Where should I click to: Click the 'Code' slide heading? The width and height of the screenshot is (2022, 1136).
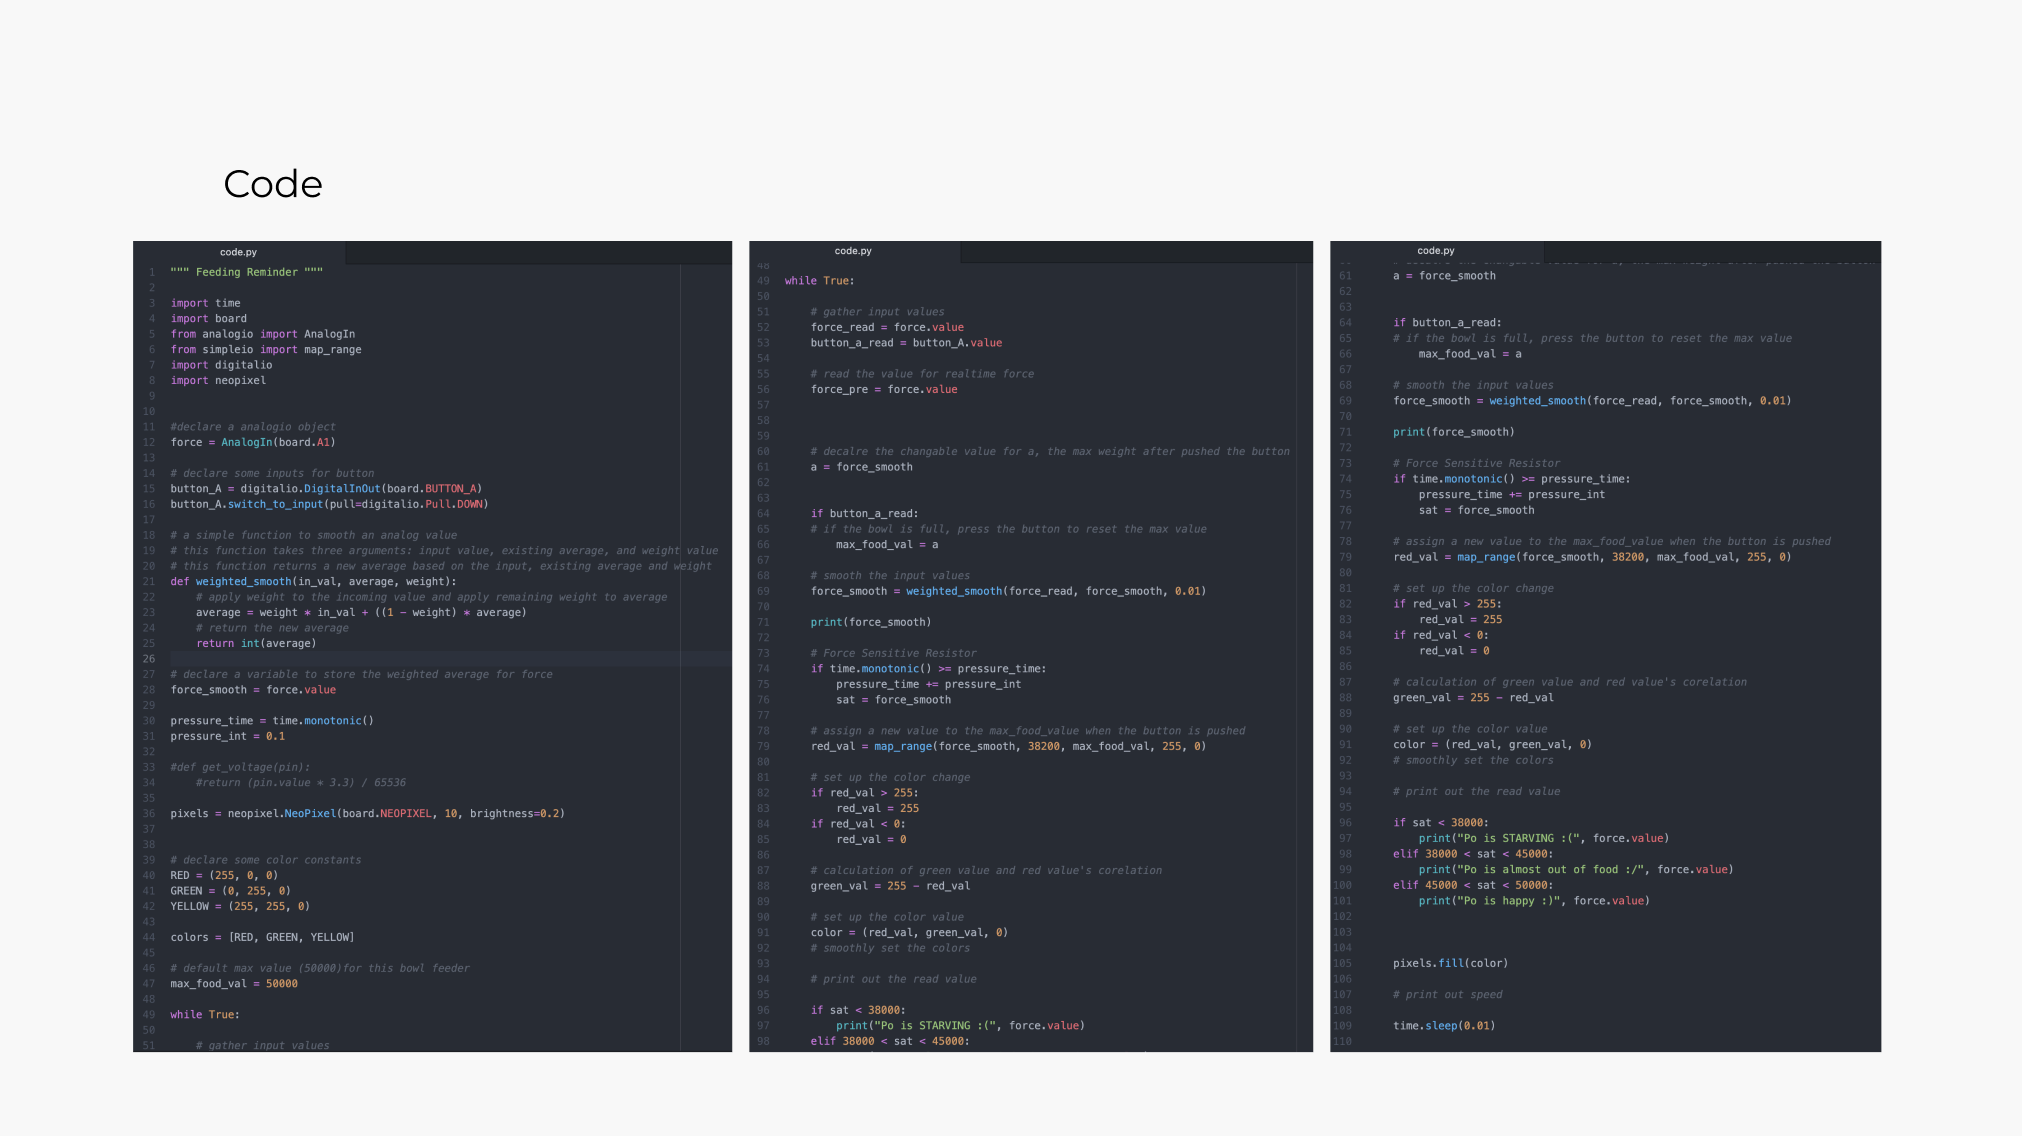tap(273, 184)
